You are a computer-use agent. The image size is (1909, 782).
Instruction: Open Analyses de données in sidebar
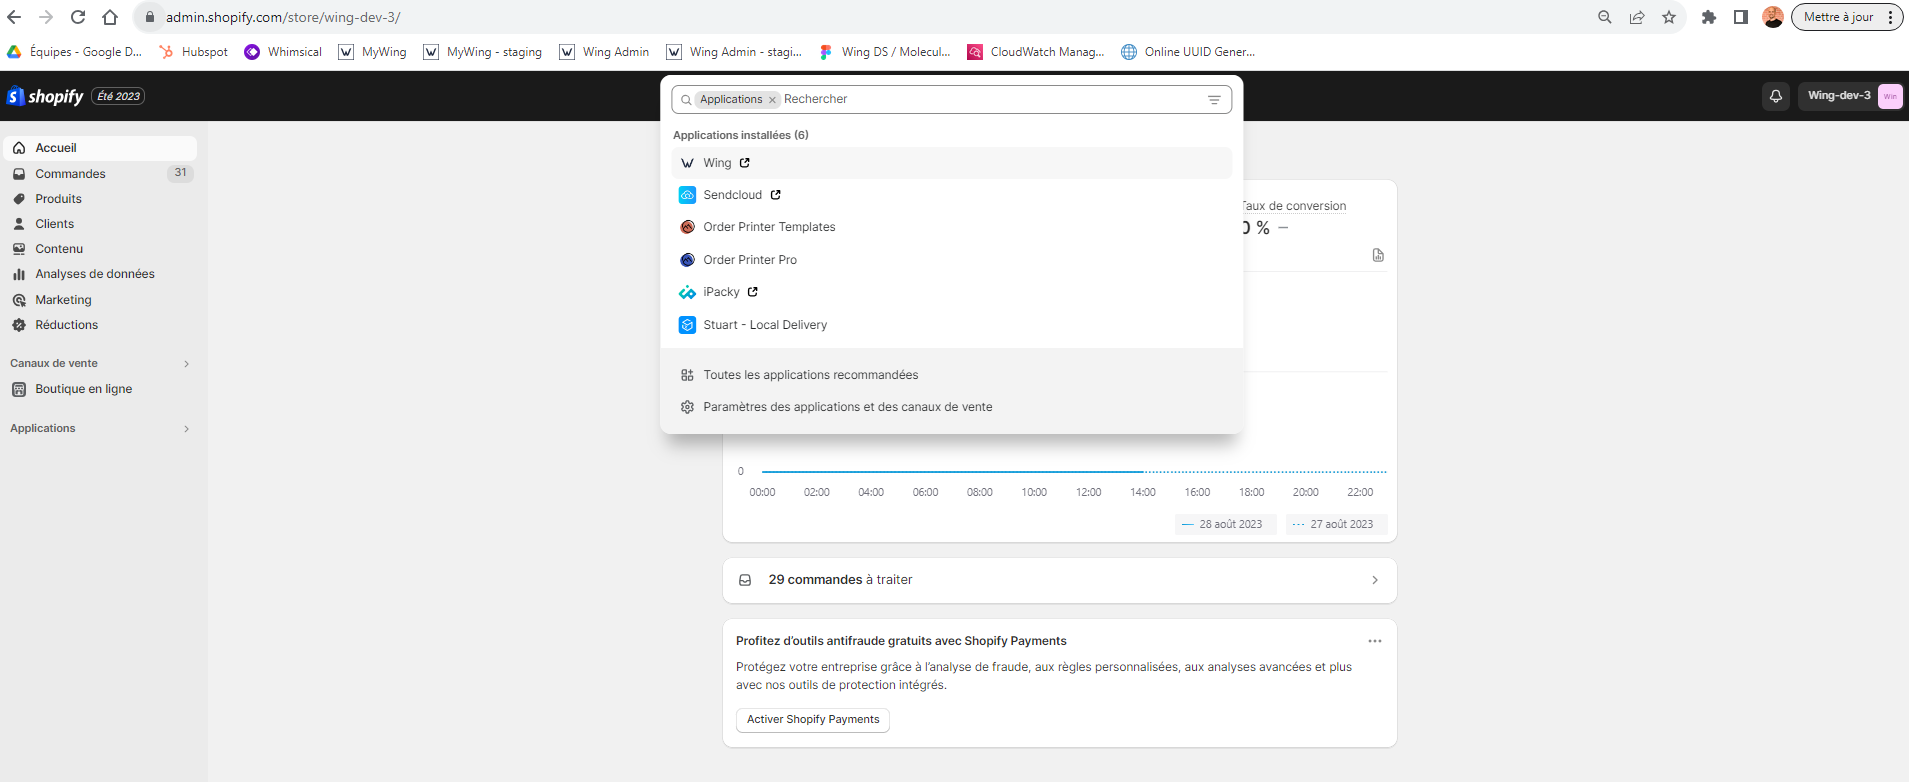point(100,274)
